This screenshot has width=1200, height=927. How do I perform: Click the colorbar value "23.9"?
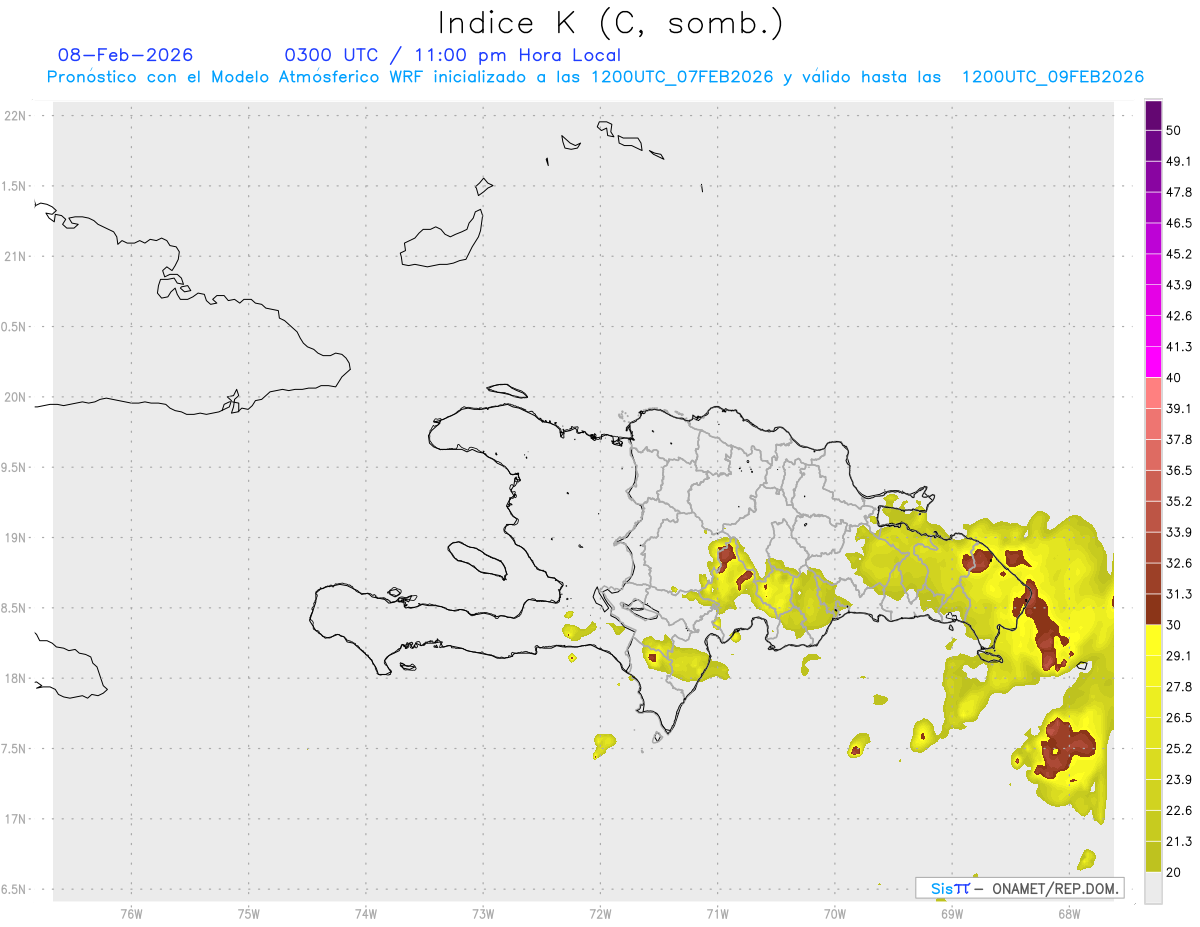click(1179, 780)
